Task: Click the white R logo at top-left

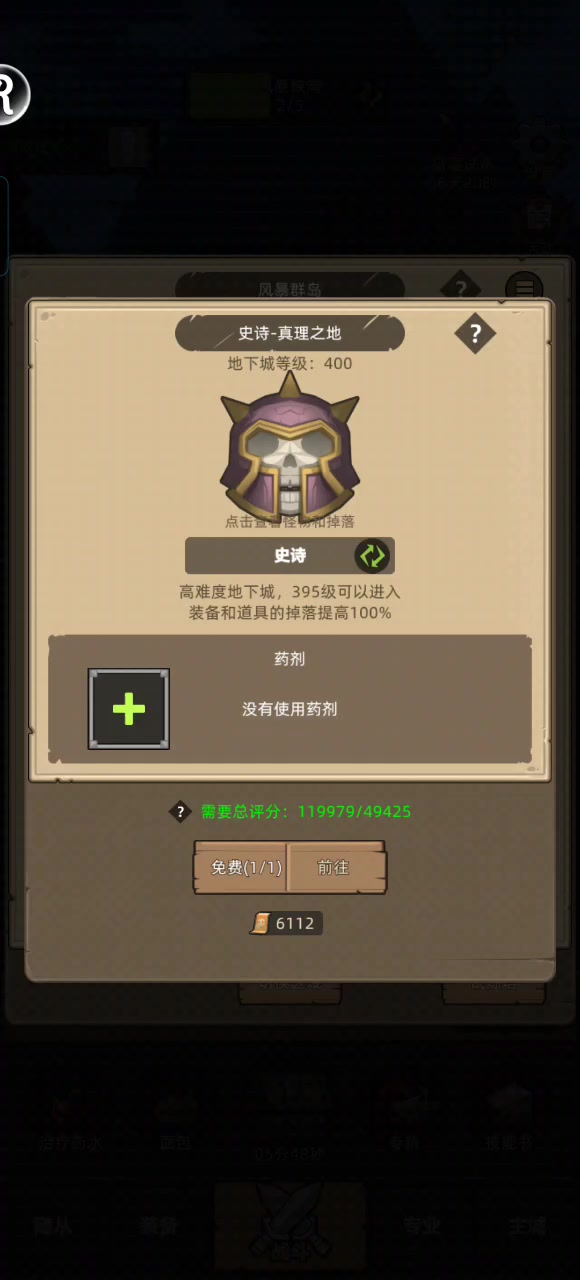Action: 12,94
